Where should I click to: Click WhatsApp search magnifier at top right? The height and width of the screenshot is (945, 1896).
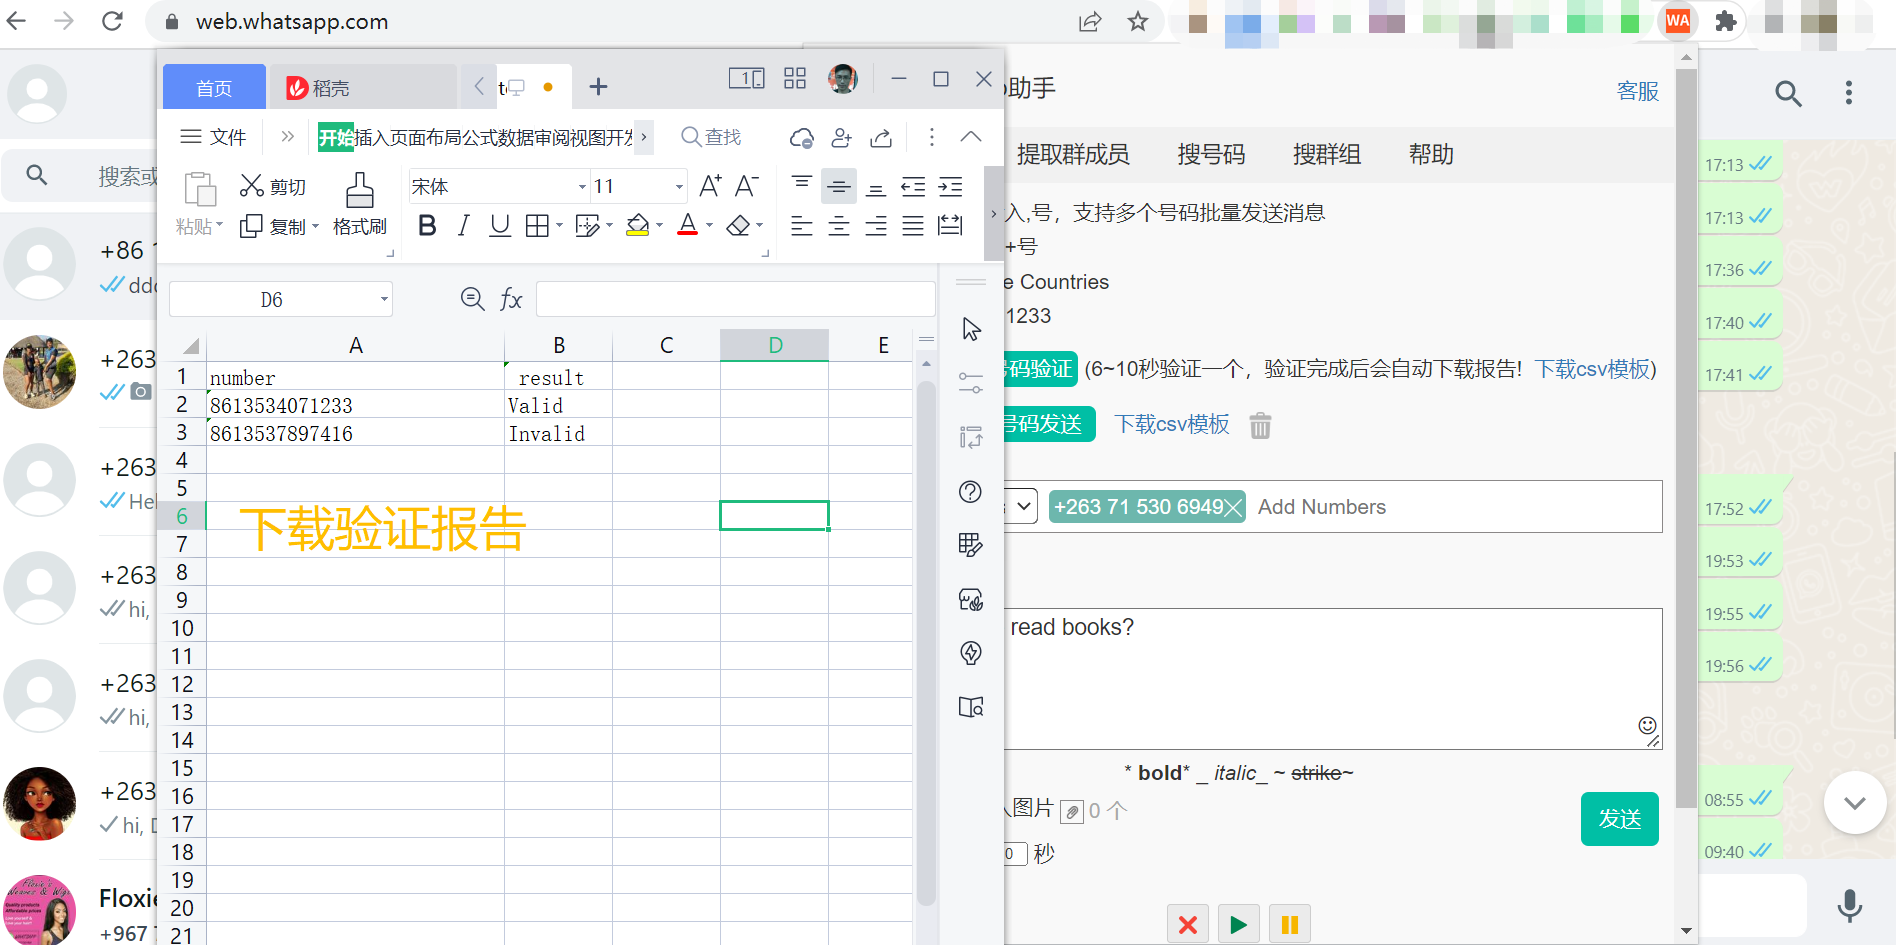click(1788, 93)
